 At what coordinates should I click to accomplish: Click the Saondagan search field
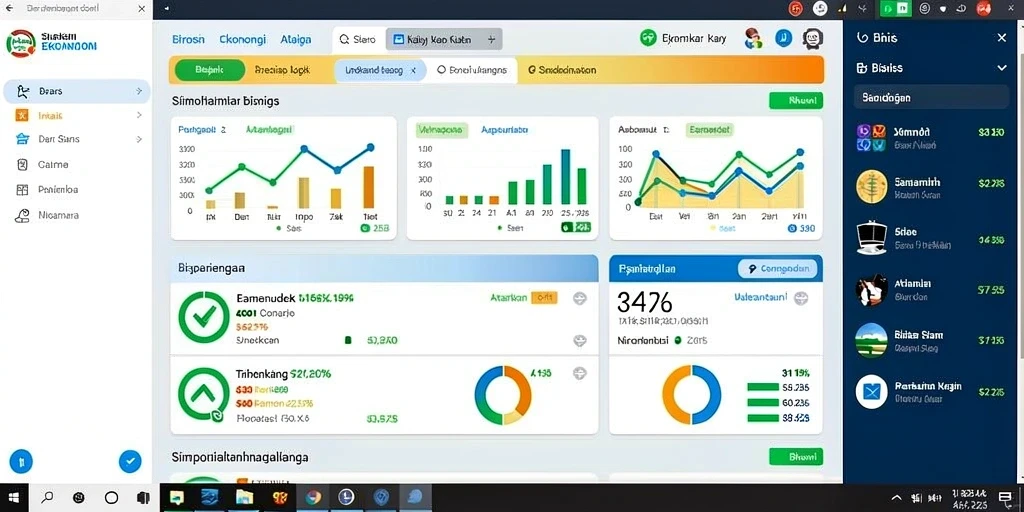click(x=931, y=98)
